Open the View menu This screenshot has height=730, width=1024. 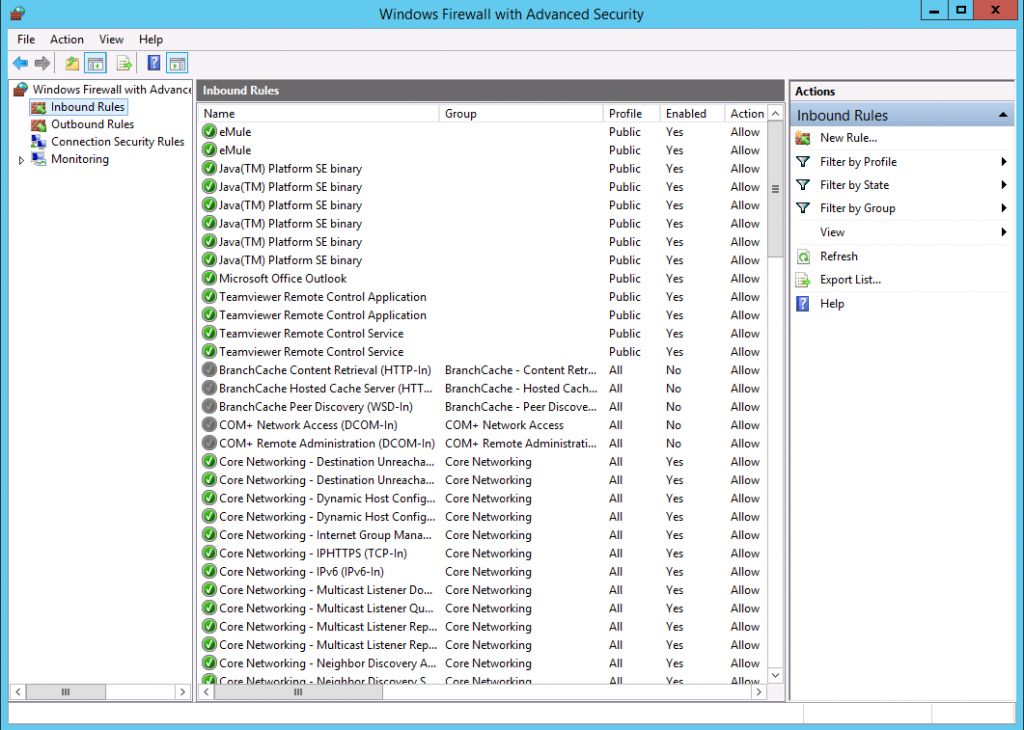click(111, 39)
